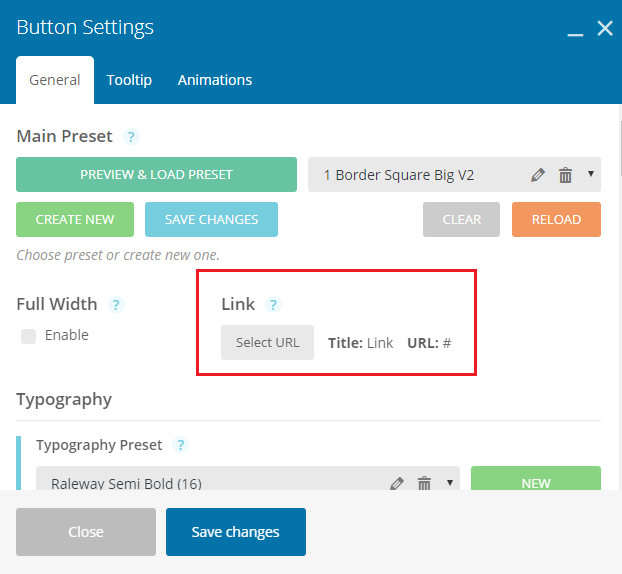Click the orange Reload button
The width and height of the screenshot is (622, 574).
click(x=556, y=219)
